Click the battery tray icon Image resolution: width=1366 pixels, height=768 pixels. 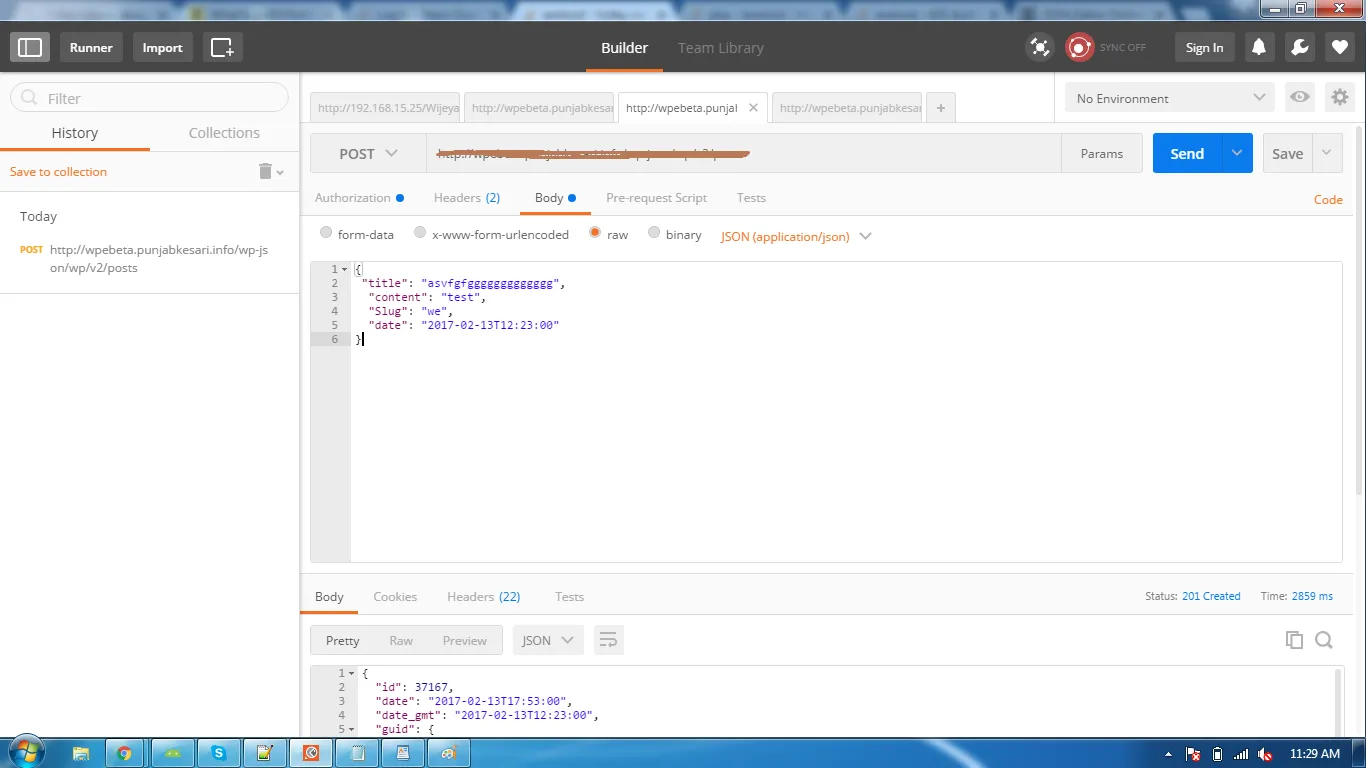click(1217, 754)
